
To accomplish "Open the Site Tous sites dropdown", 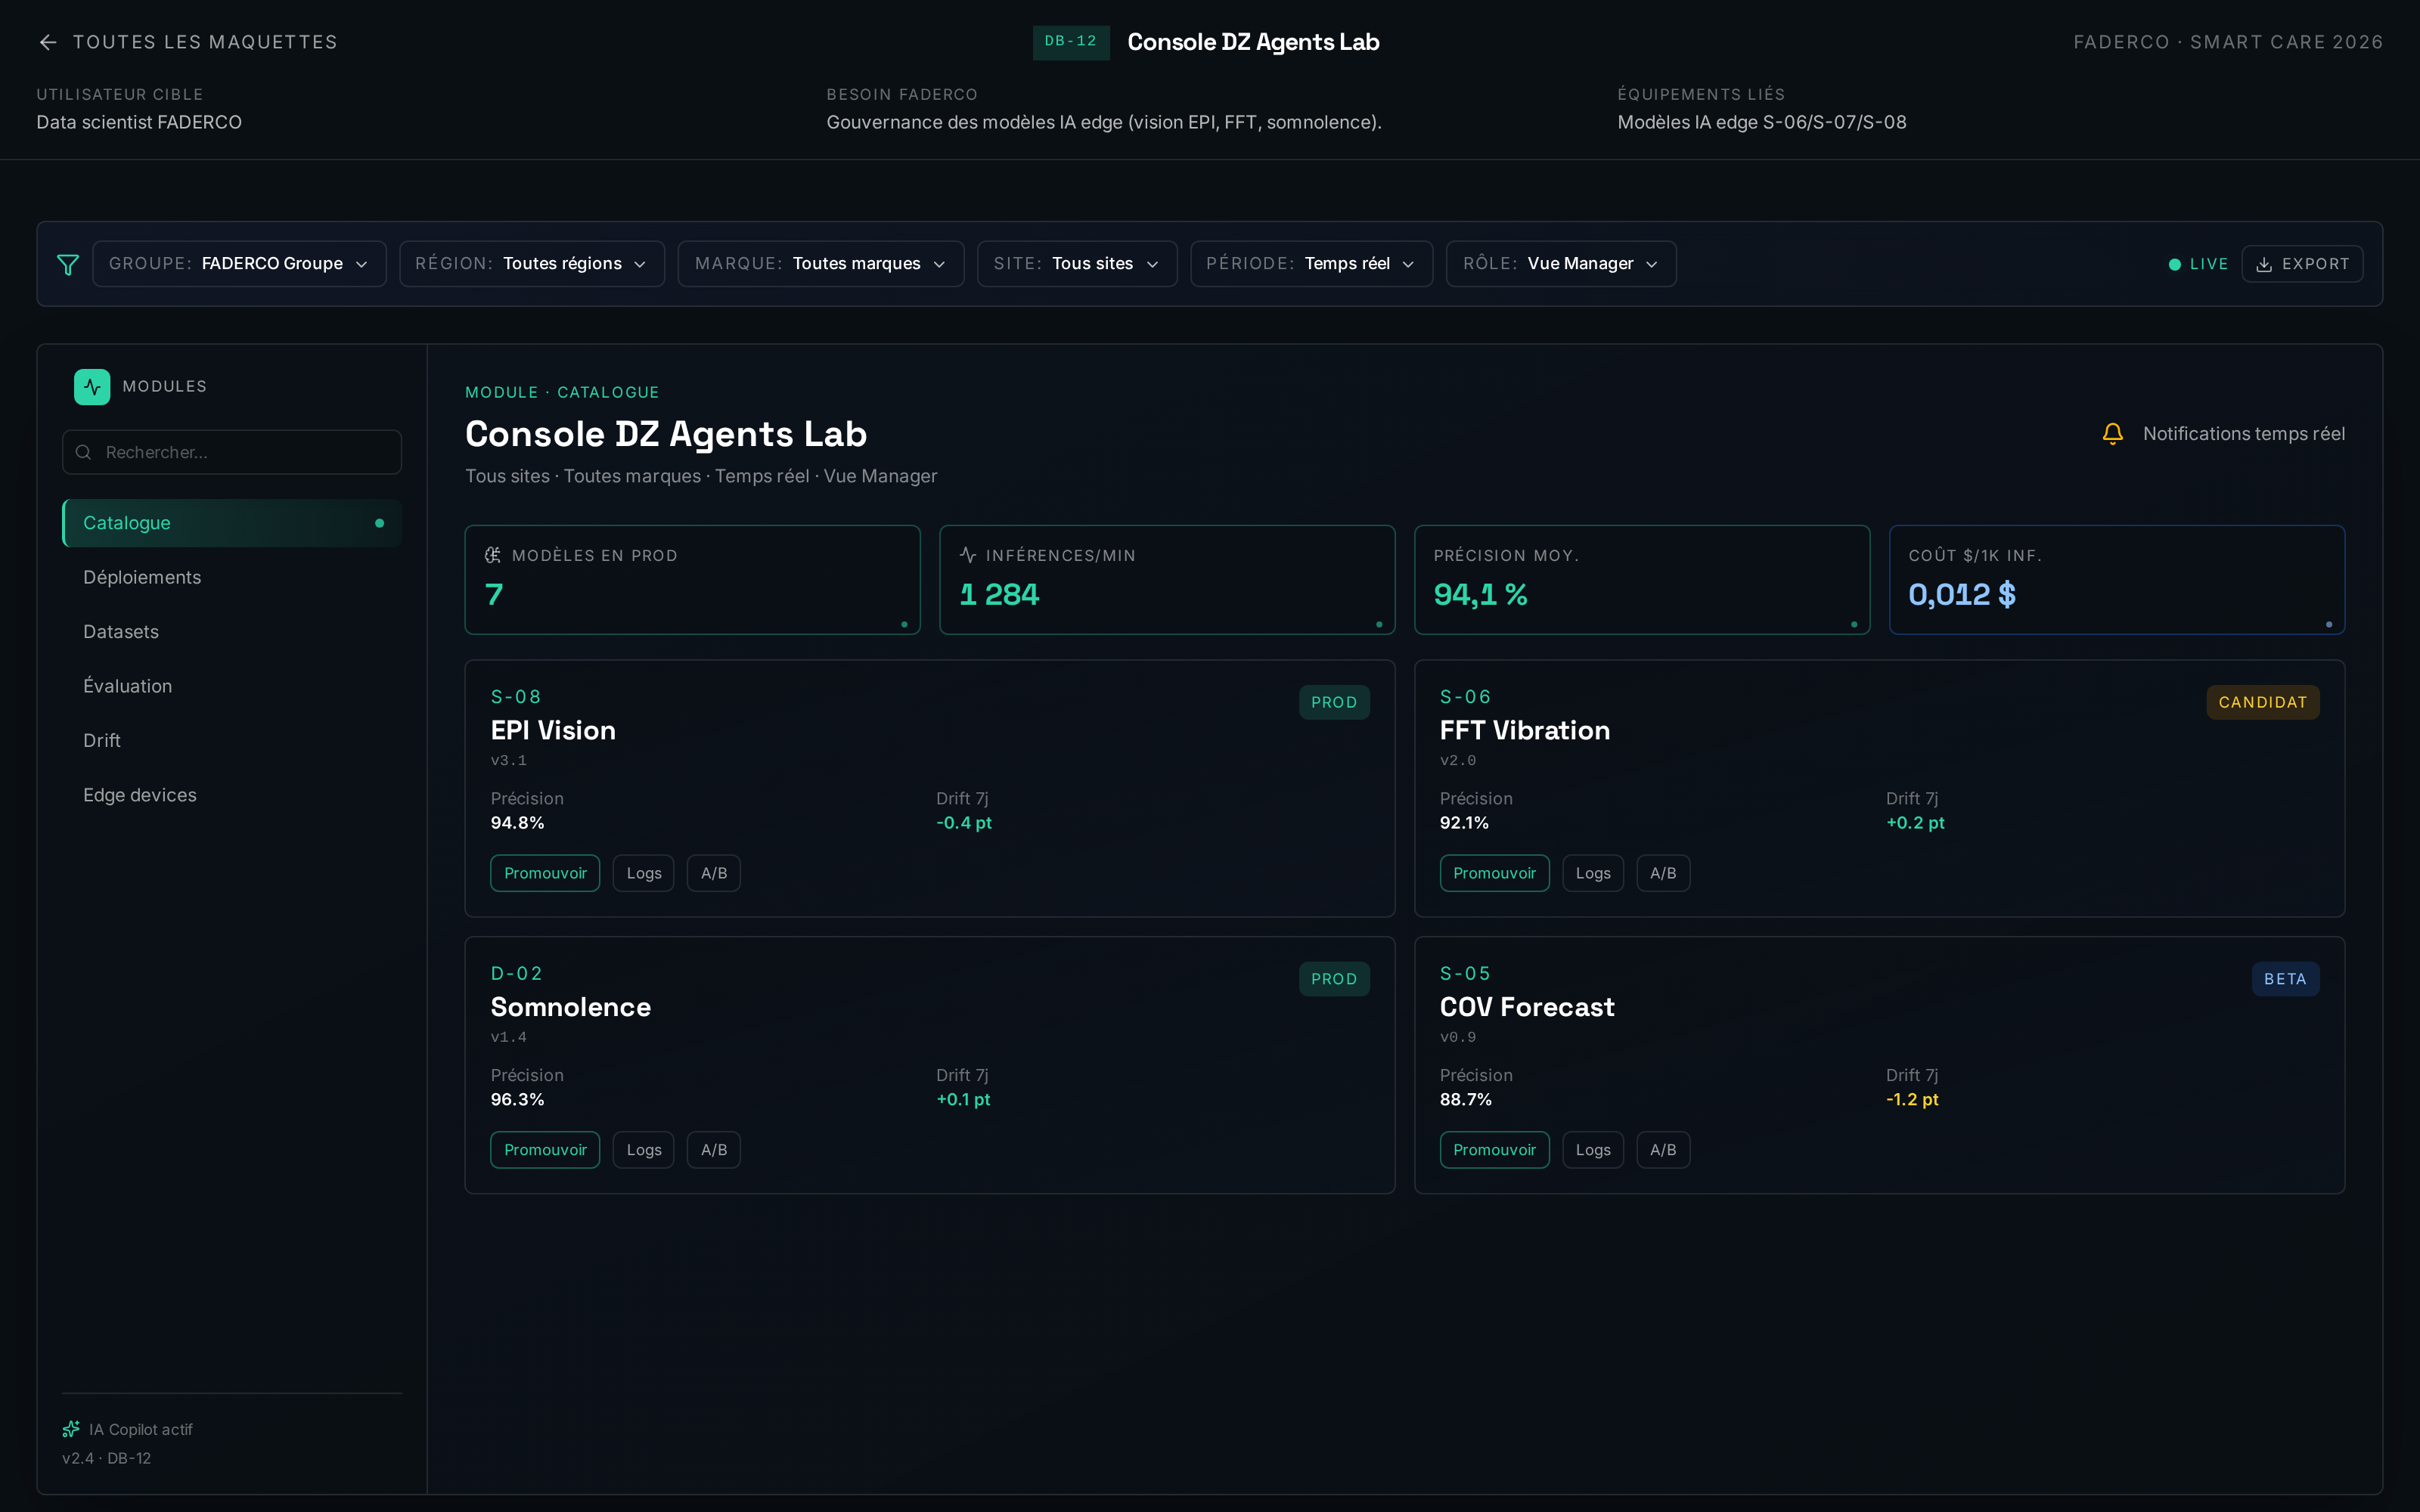I will (x=1077, y=264).
